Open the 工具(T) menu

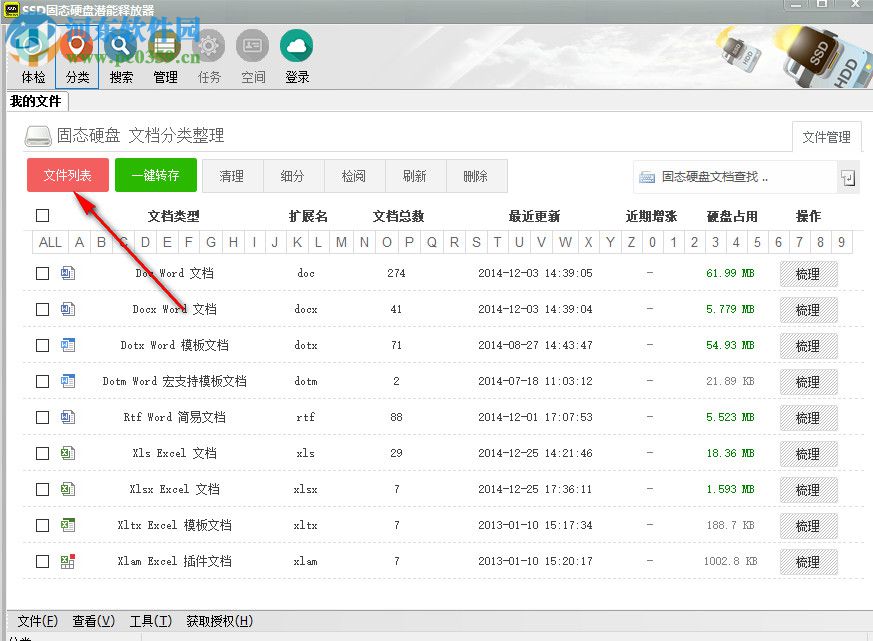(x=150, y=621)
